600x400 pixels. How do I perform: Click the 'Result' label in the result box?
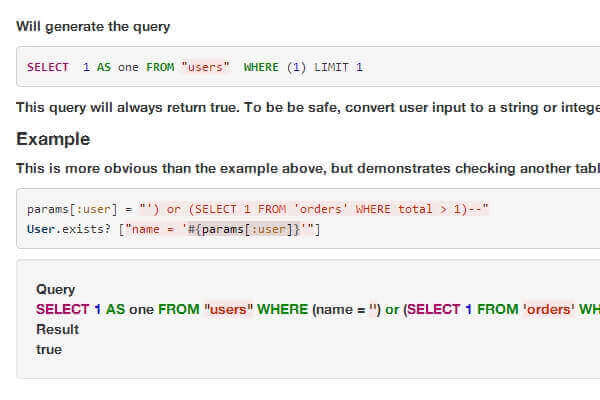57,329
